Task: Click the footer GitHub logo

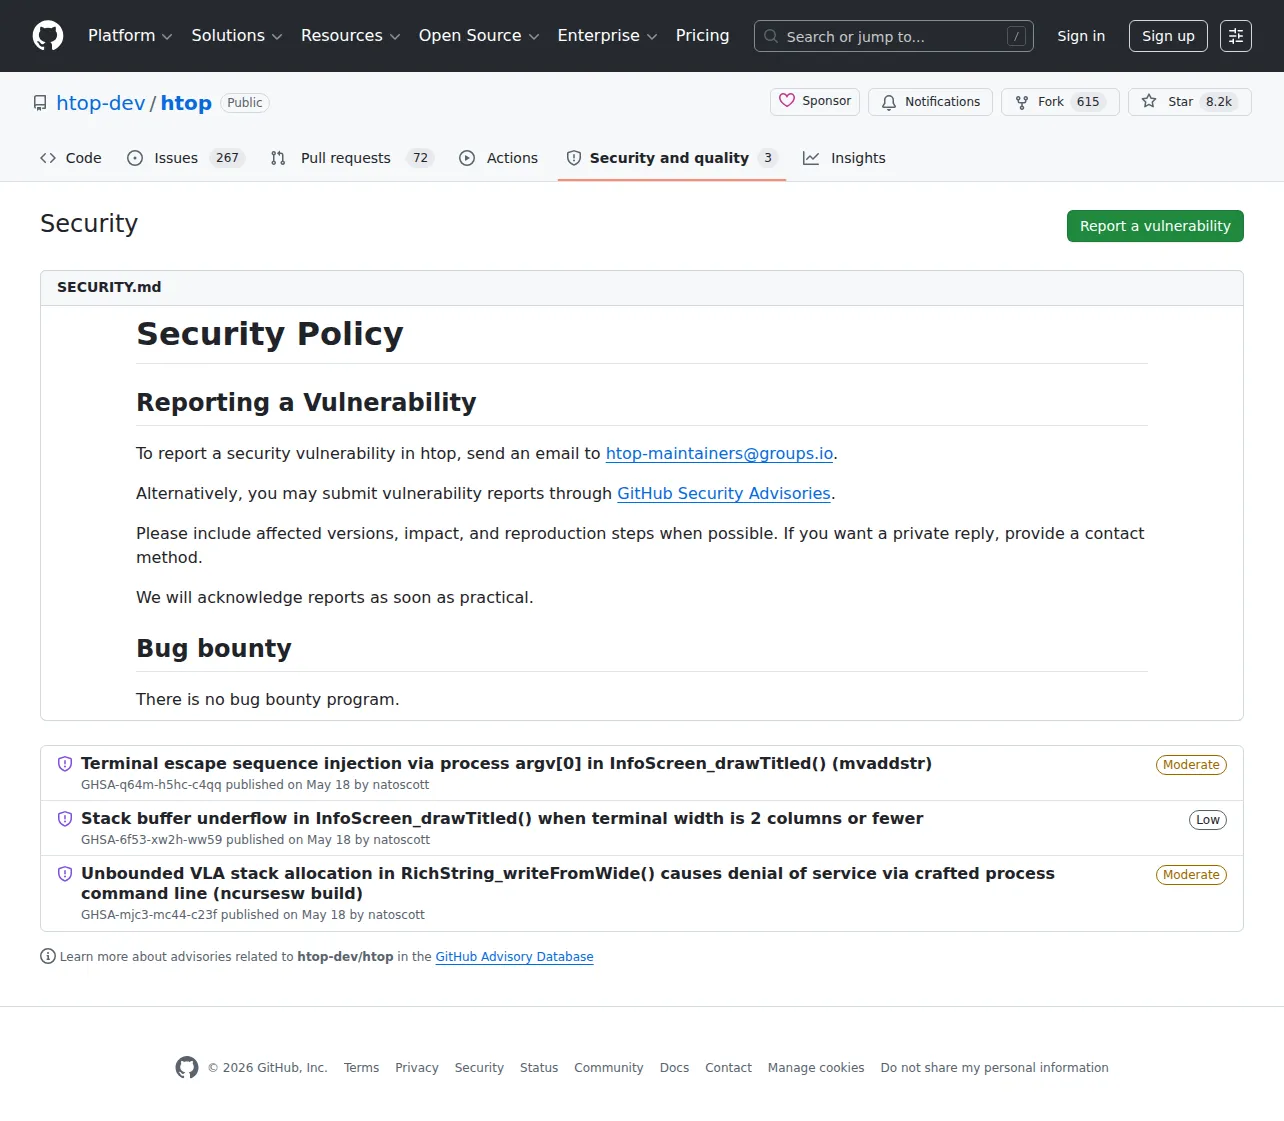Action: point(187,1068)
